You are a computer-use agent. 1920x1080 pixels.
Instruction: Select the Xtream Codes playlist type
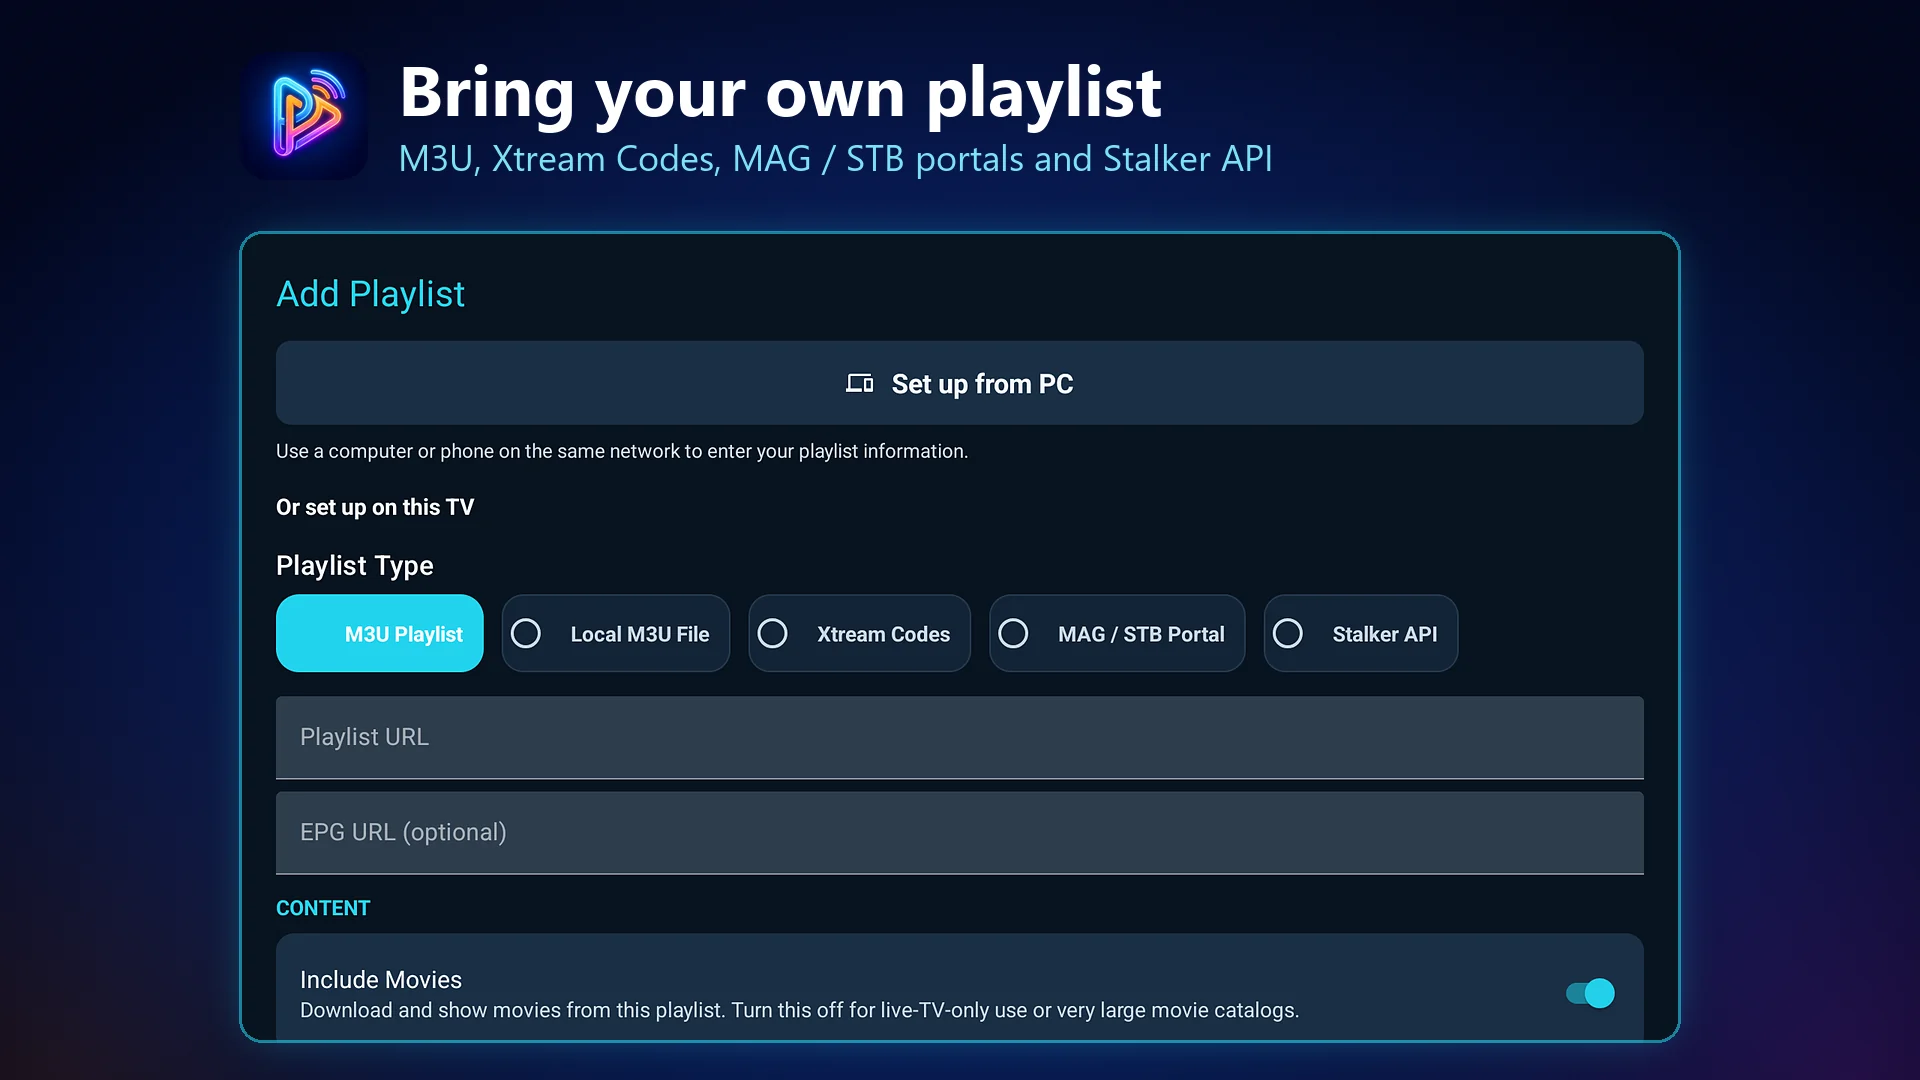coord(859,633)
